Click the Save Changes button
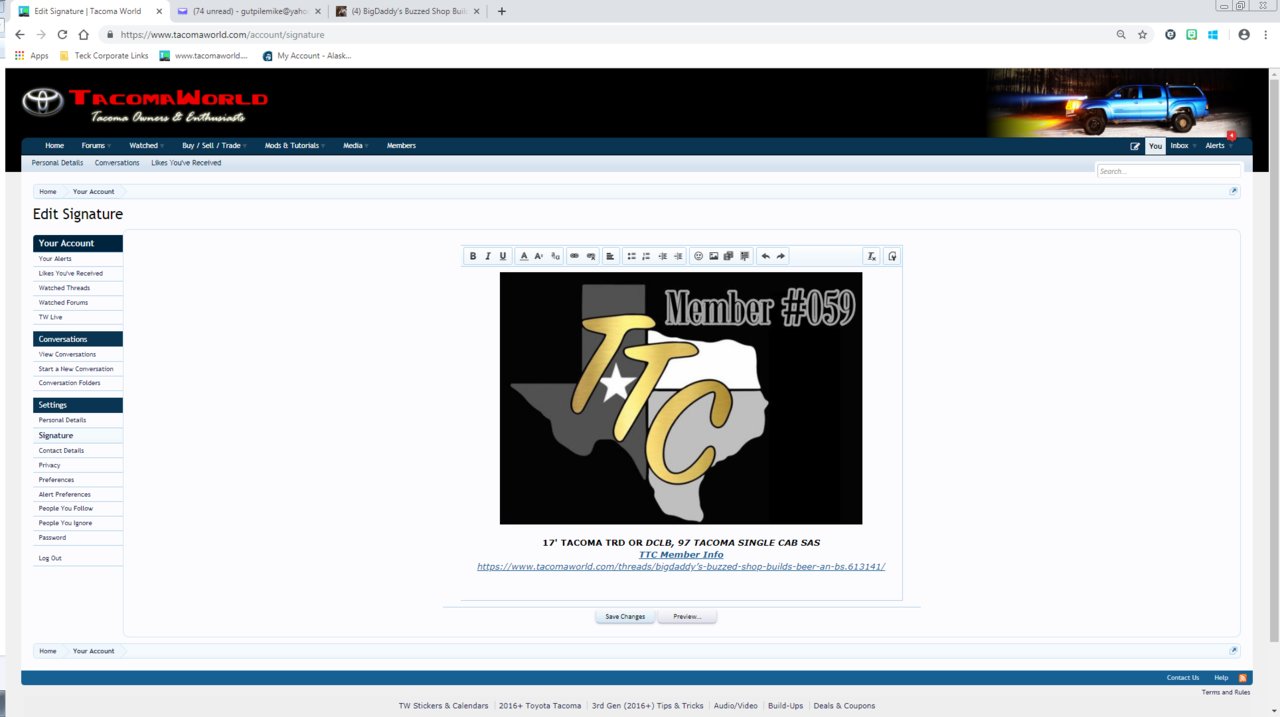1280x717 pixels. [x=625, y=617]
